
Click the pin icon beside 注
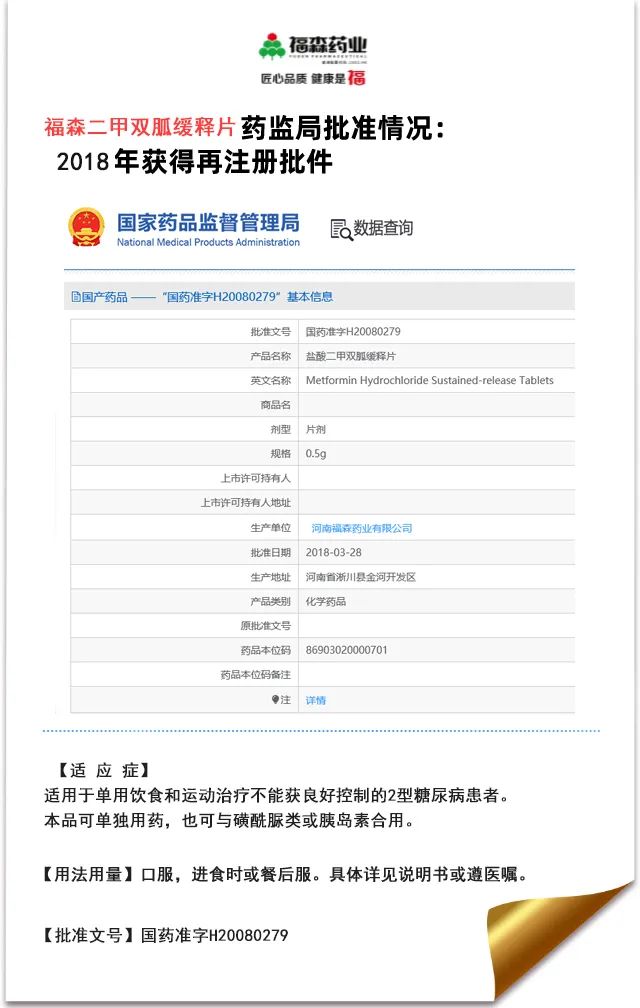(x=275, y=699)
